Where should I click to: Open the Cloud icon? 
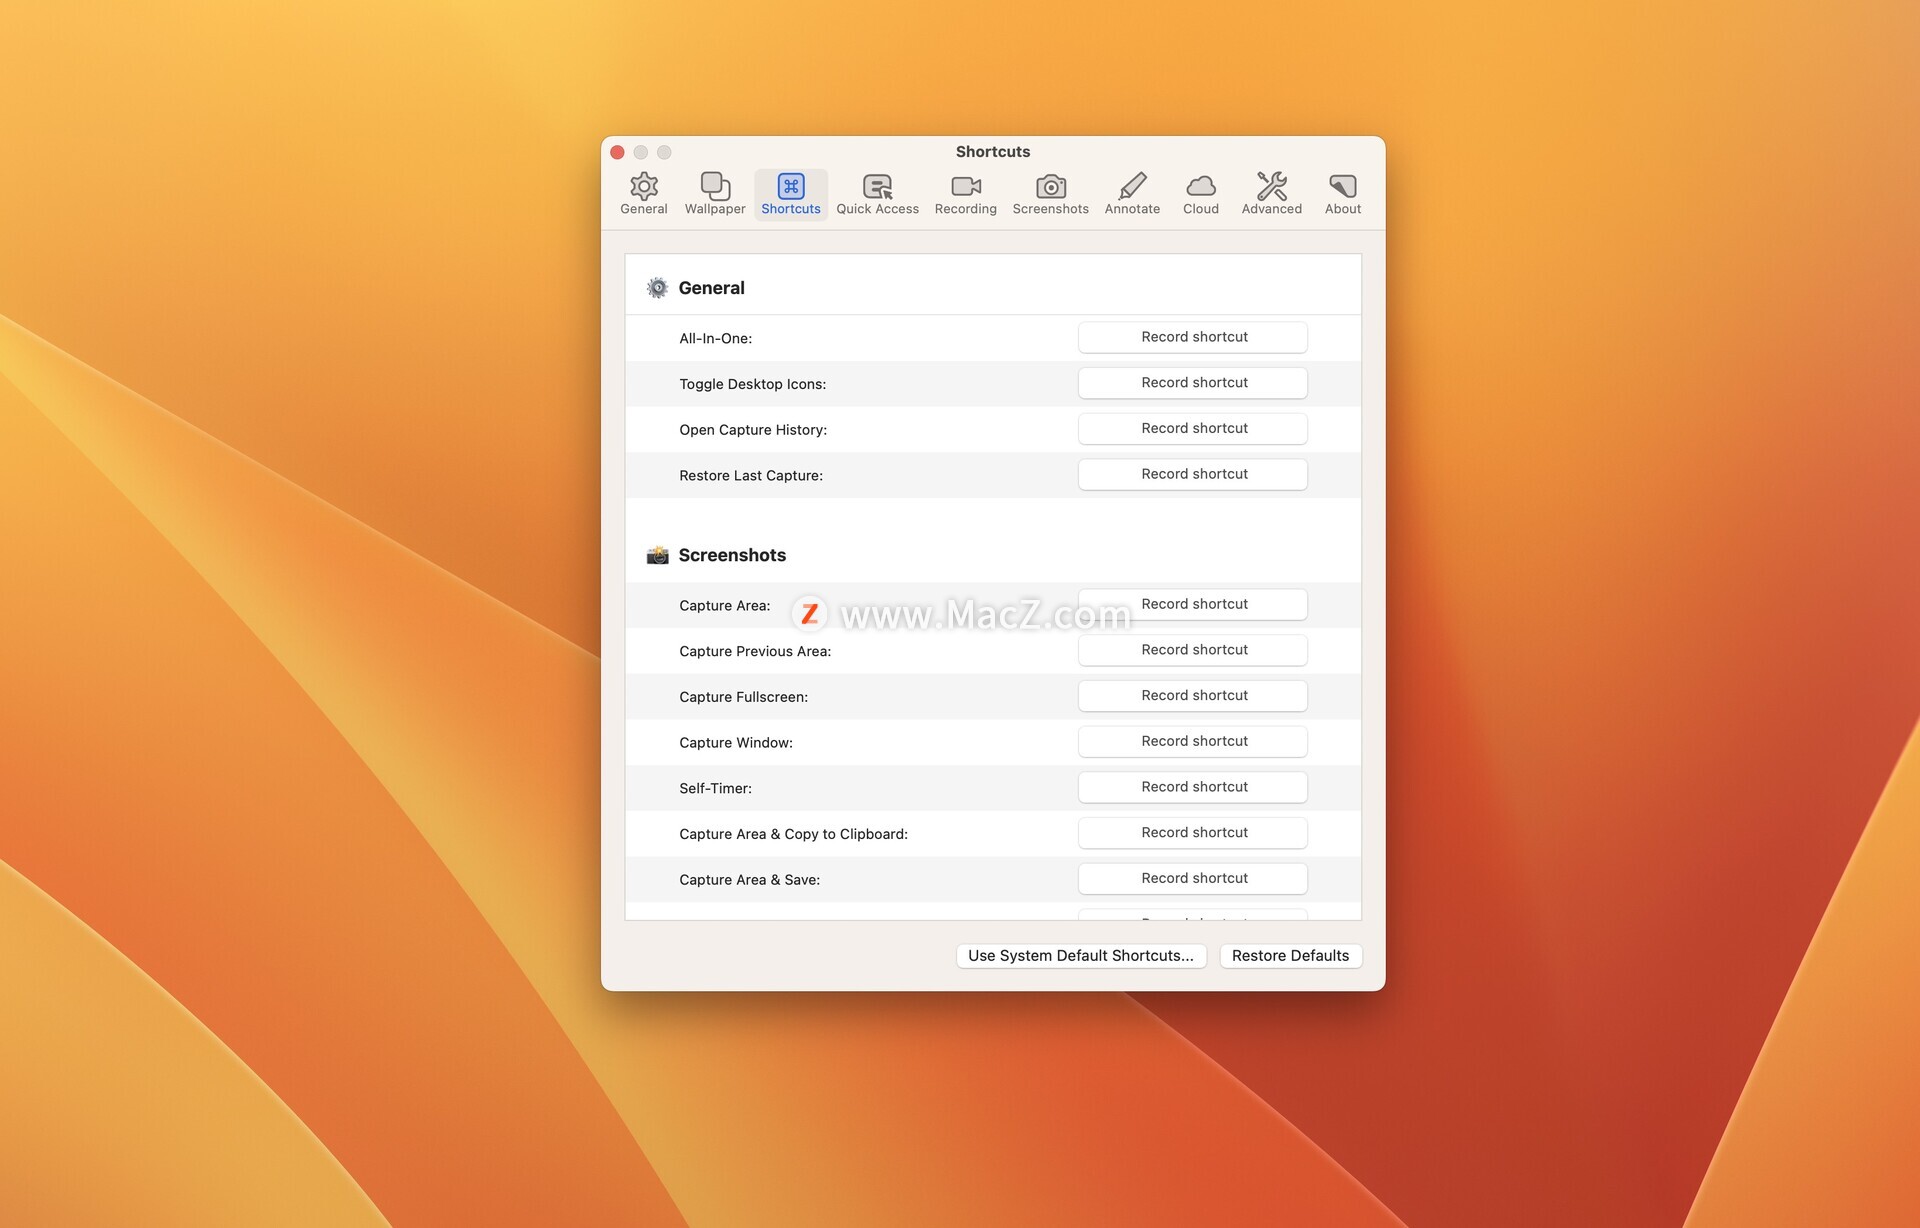click(x=1200, y=187)
